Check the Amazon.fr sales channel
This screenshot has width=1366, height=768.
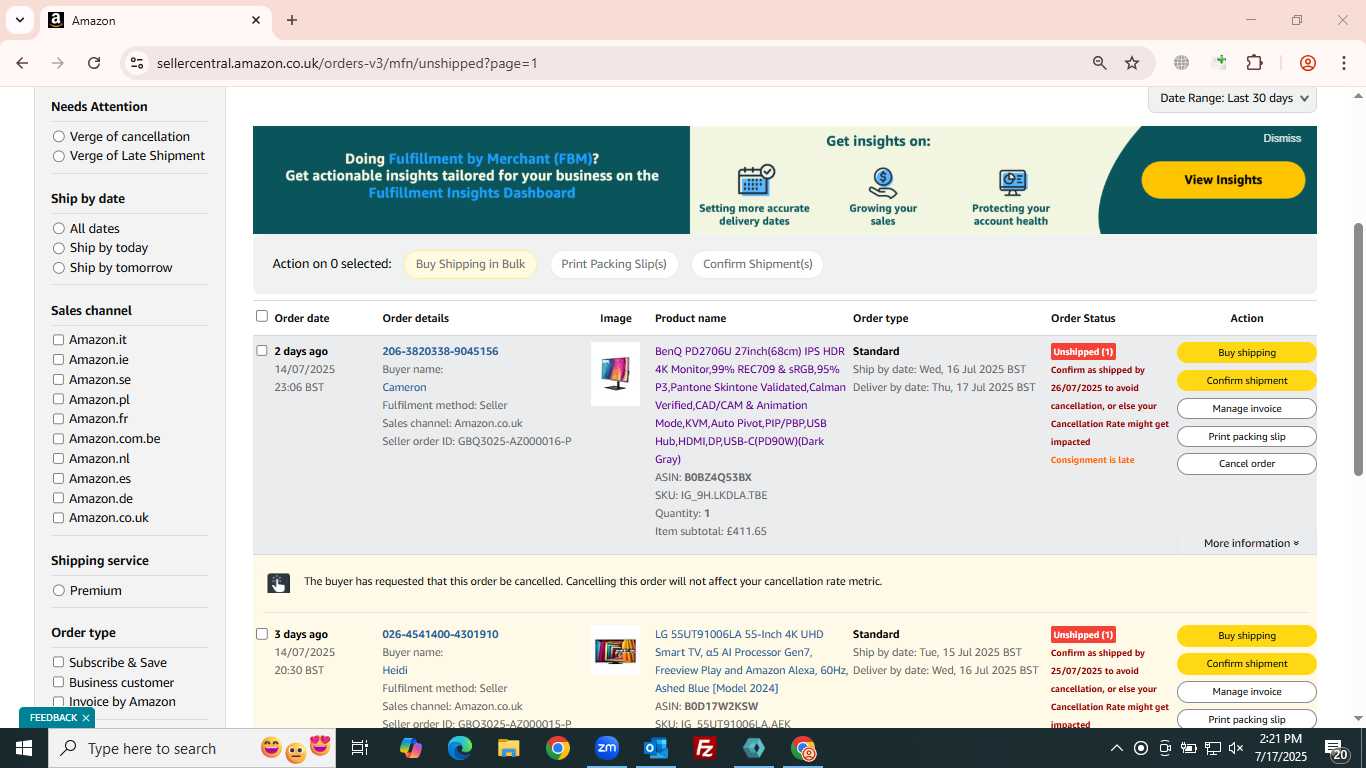[58, 419]
